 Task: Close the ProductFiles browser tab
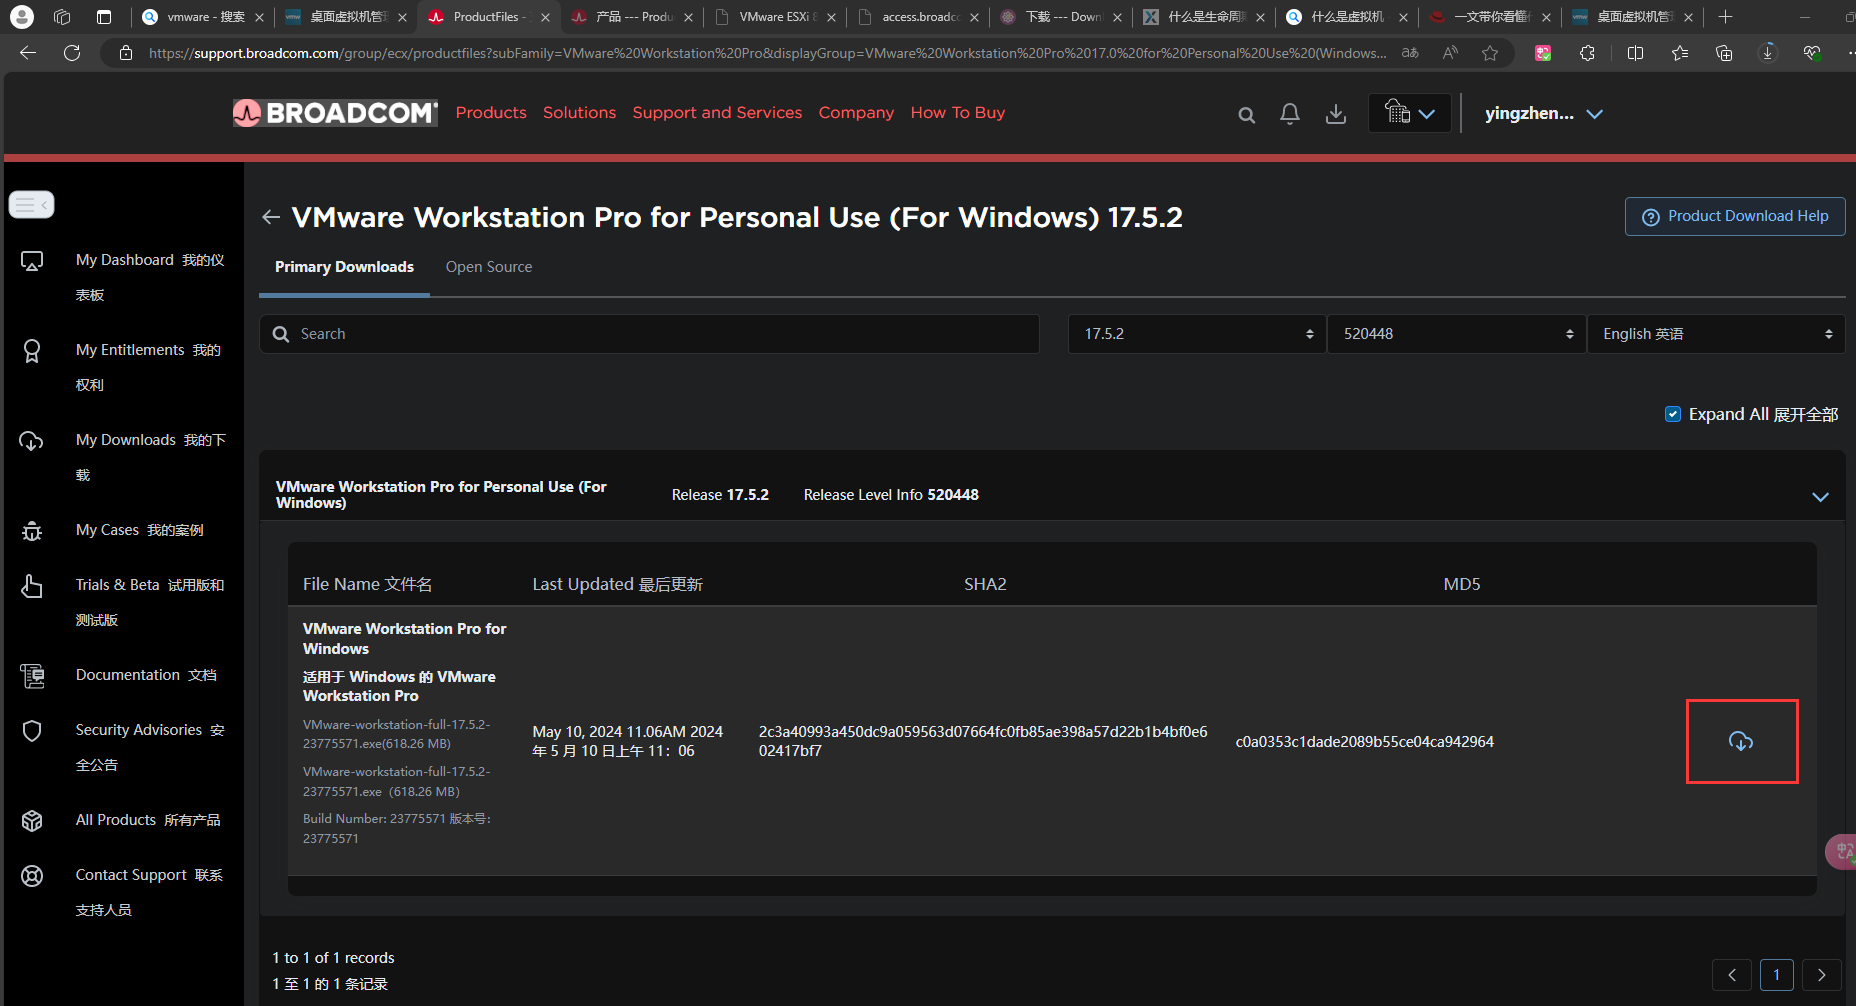point(545,17)
